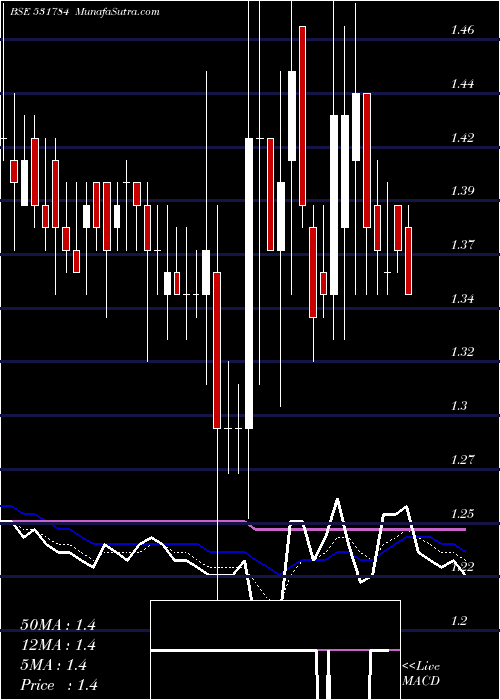The width and height of the screenshot is (500, 700).
Task: Click the BSE 531784 ticker label
Action: click(x=39, y=12)
